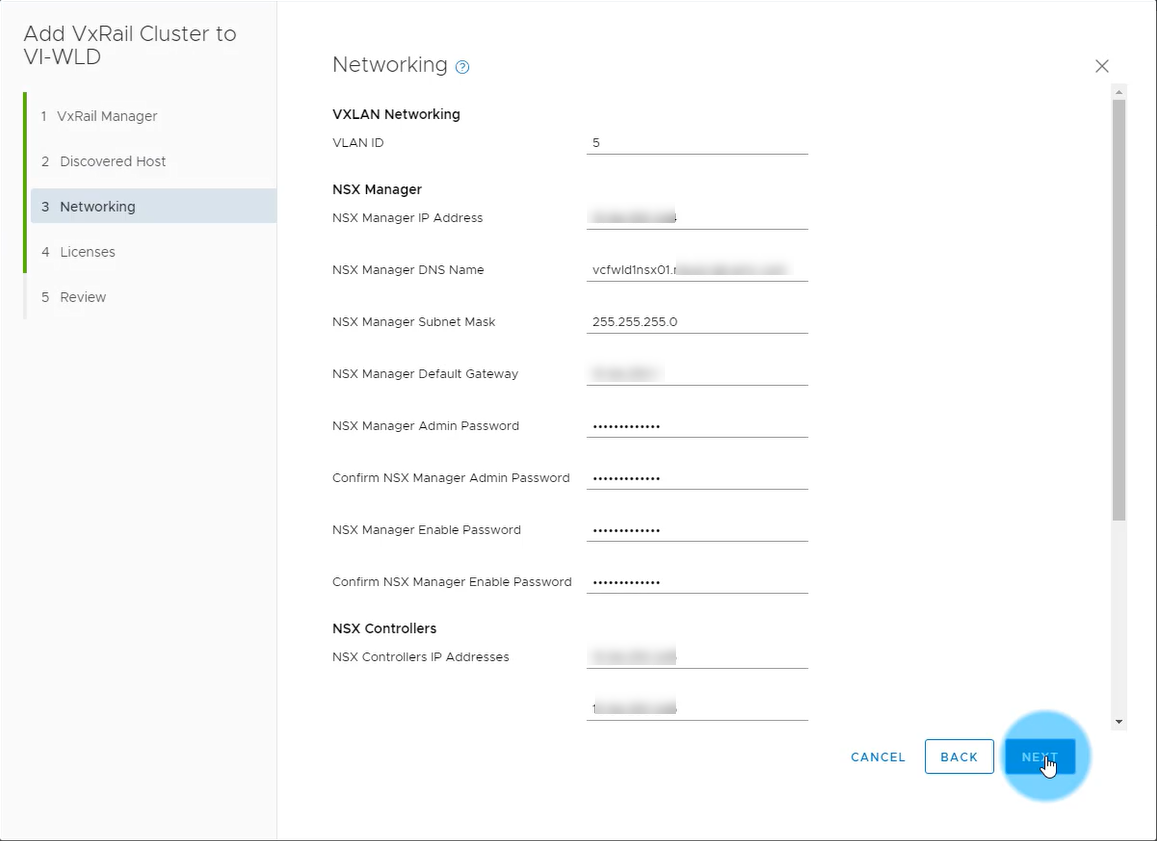The width and height of the screenshot is (1157, 841).
Task: Close the Add VxRail Cluster dialog
Action: tap(1101, 66)
